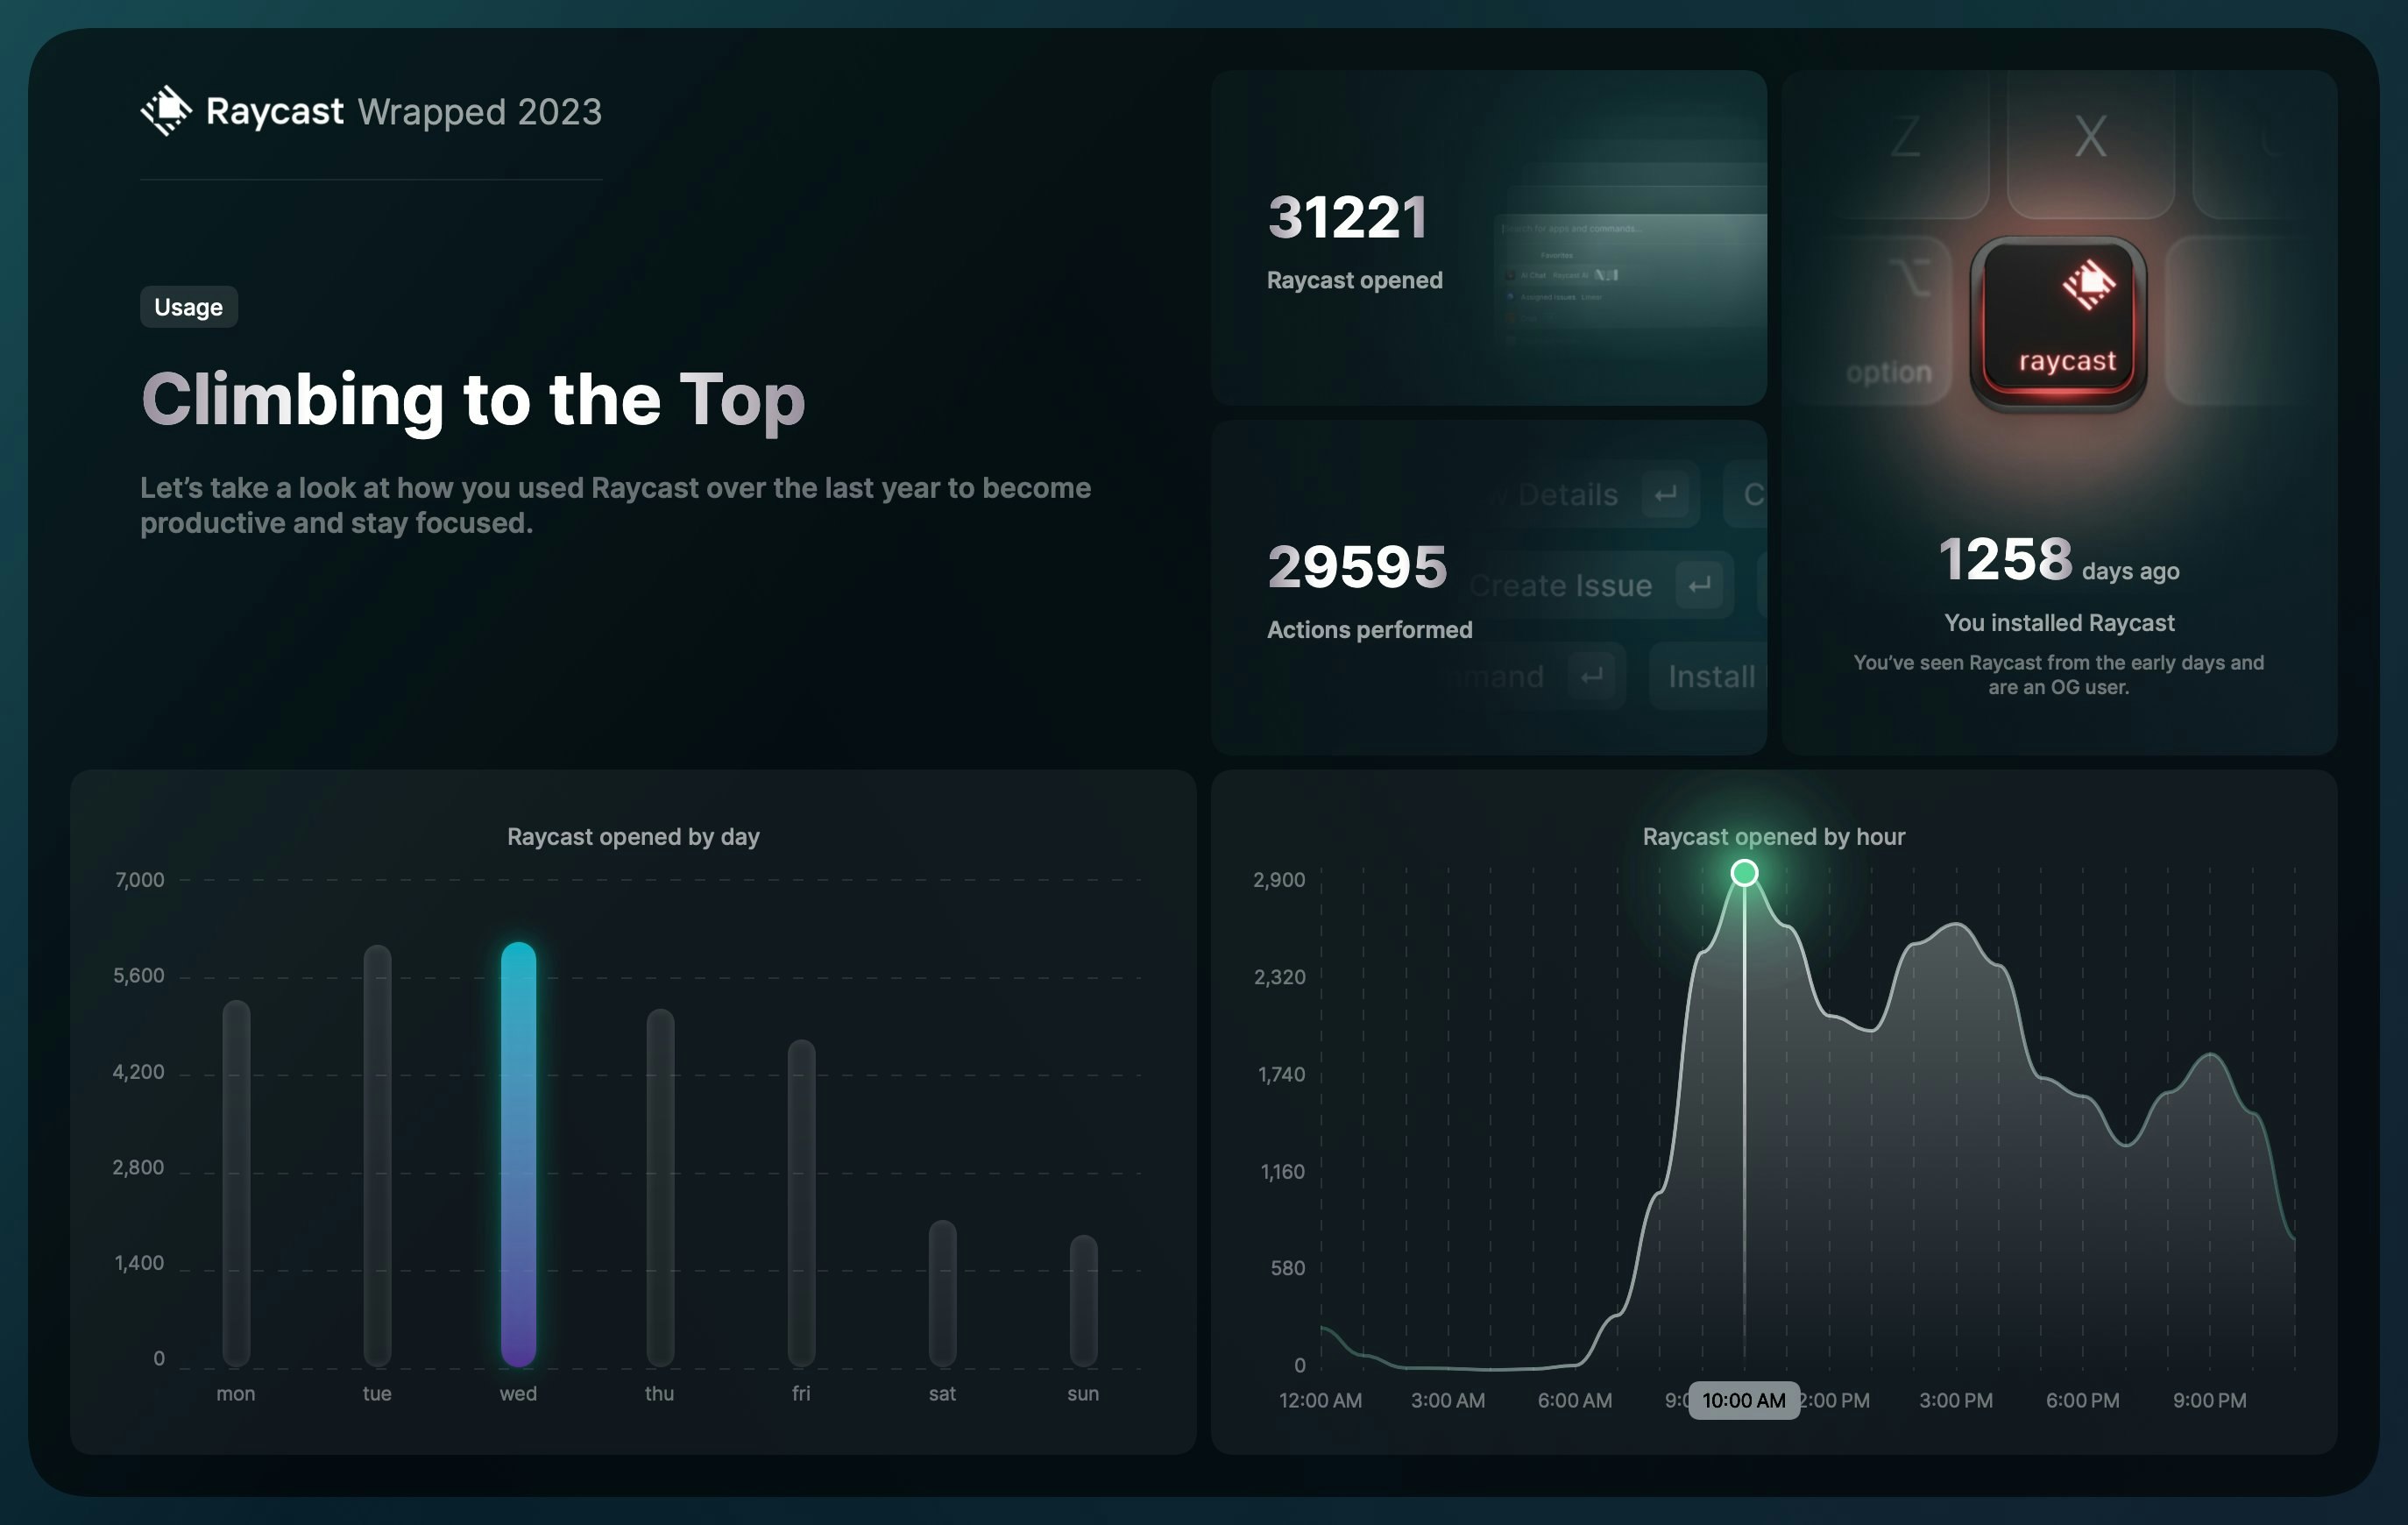
Task: Click the 7,000 value on the day chart axis
Action: (x=139, y=880)
